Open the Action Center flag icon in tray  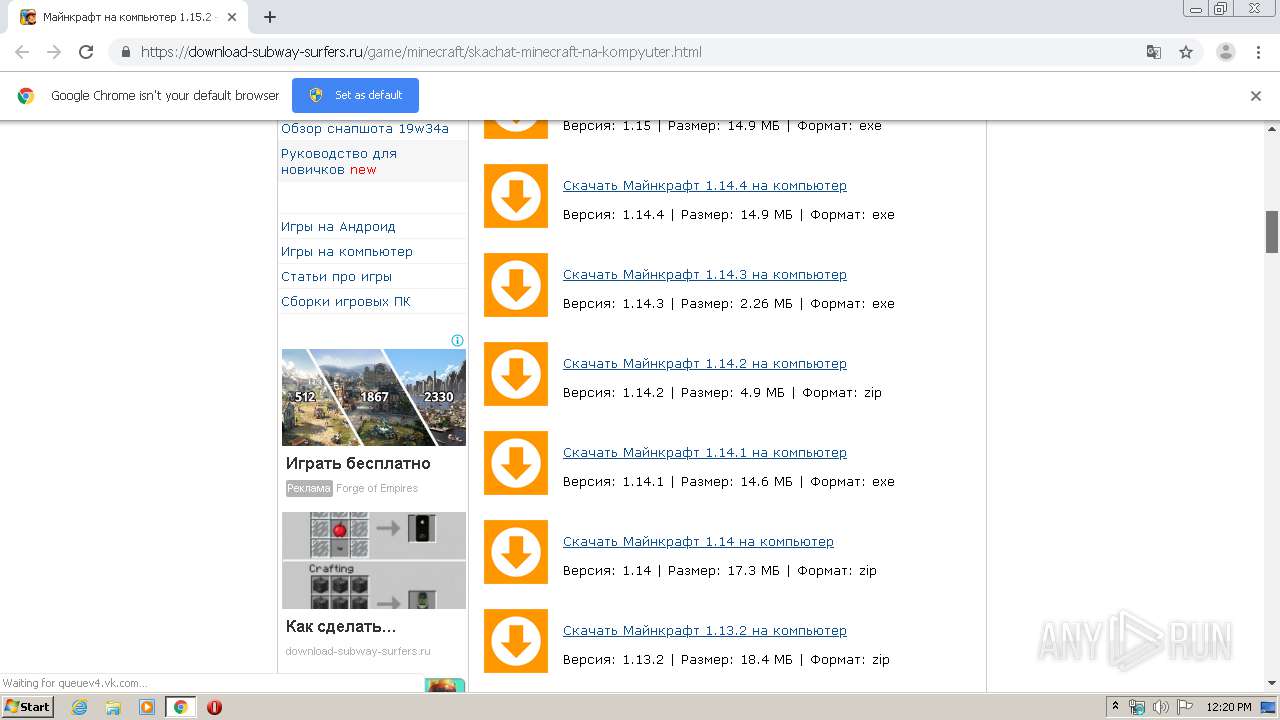click(1184, 707)
